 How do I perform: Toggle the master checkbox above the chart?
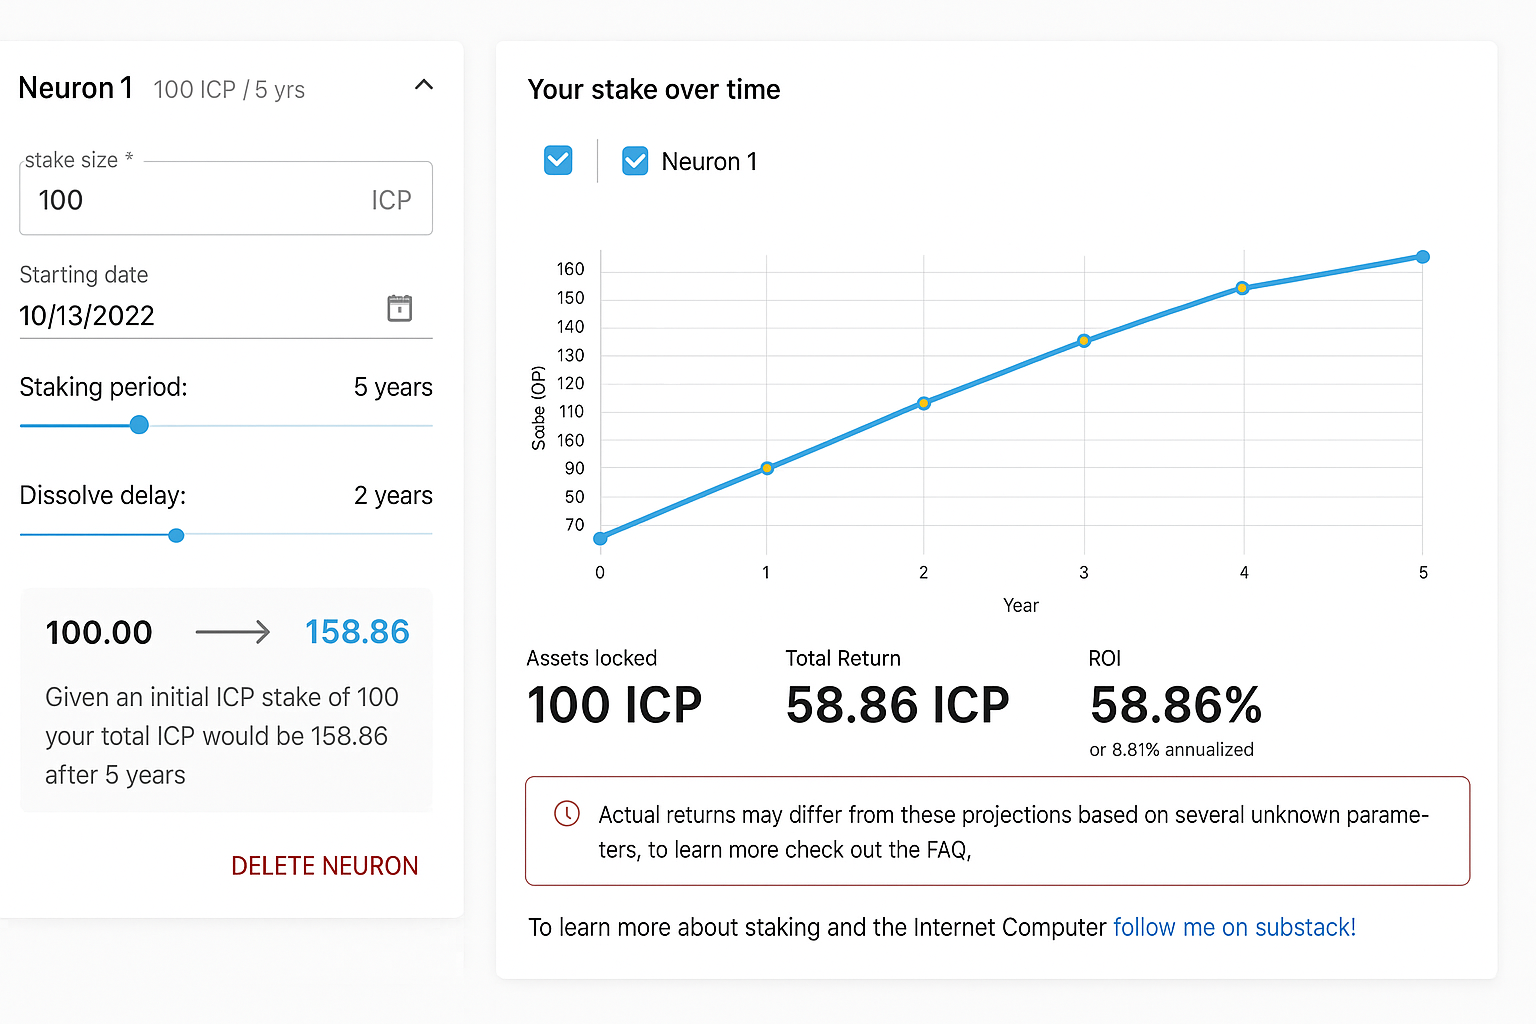558,160
